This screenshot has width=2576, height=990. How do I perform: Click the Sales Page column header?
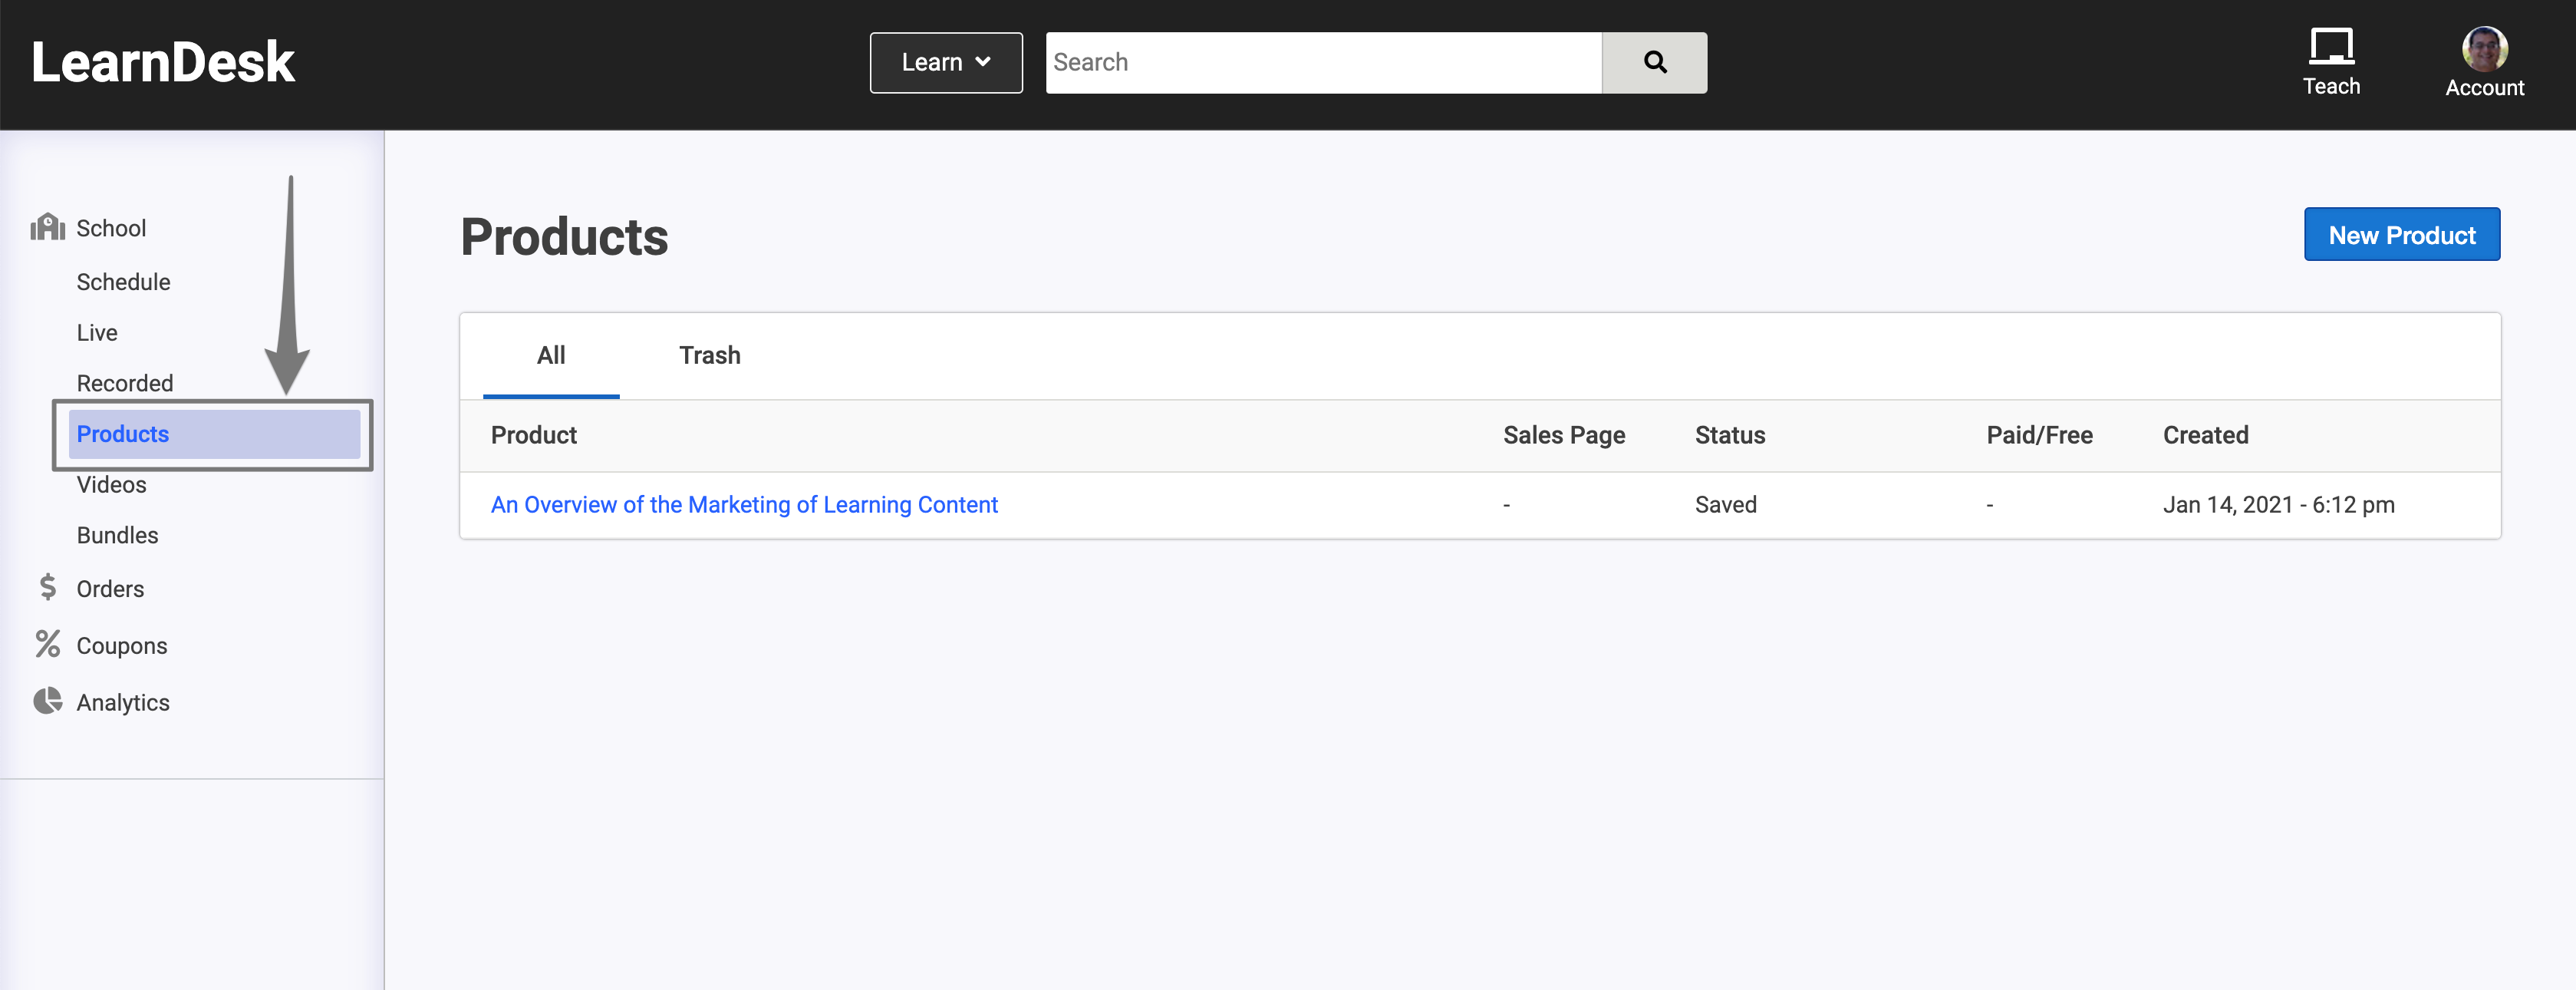pos(1564,435)
